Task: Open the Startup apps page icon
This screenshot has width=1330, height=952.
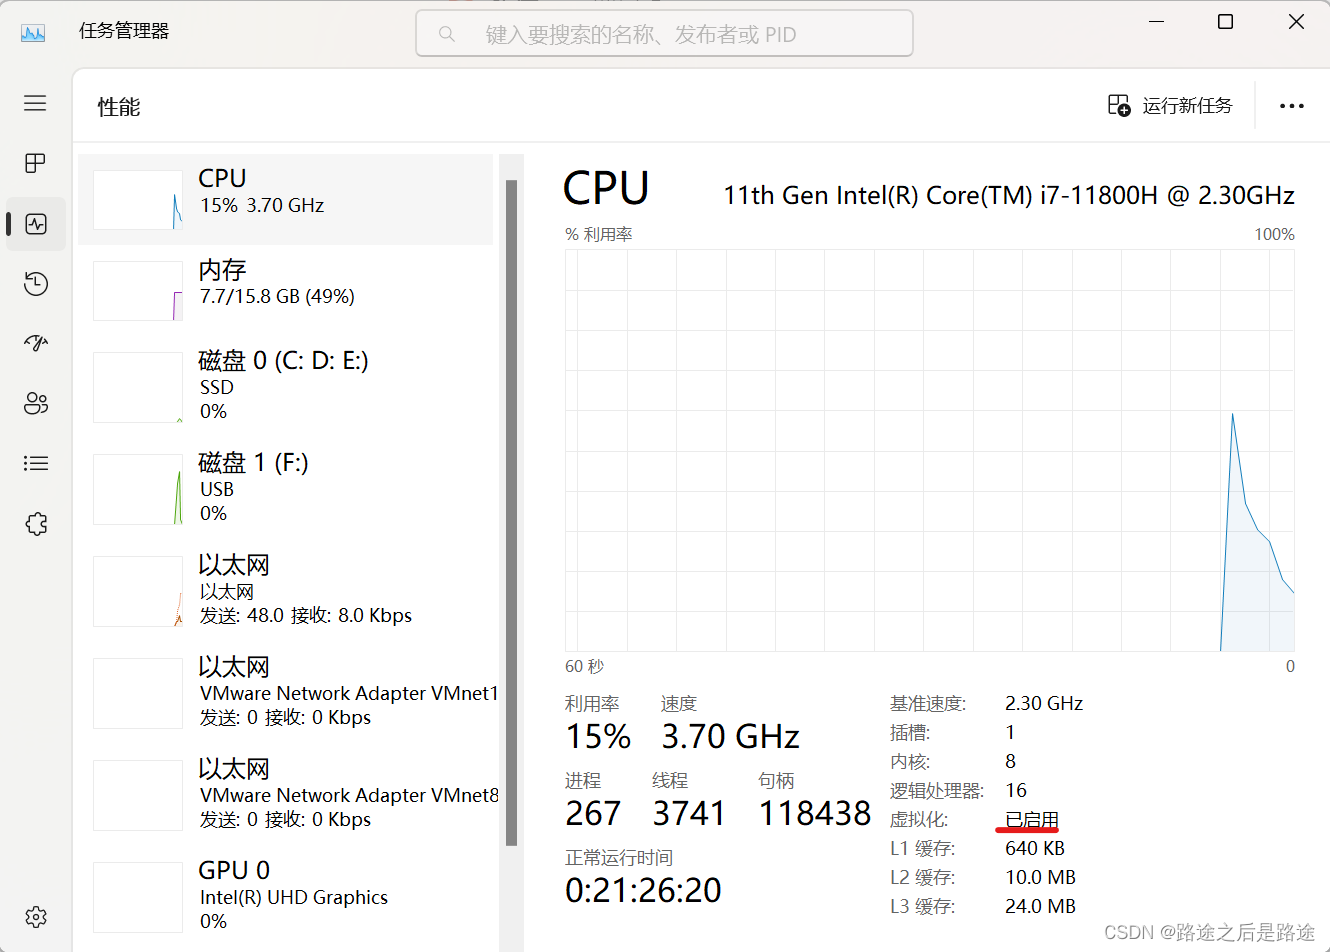Action: pyautogui.click(x=36, y=344)
